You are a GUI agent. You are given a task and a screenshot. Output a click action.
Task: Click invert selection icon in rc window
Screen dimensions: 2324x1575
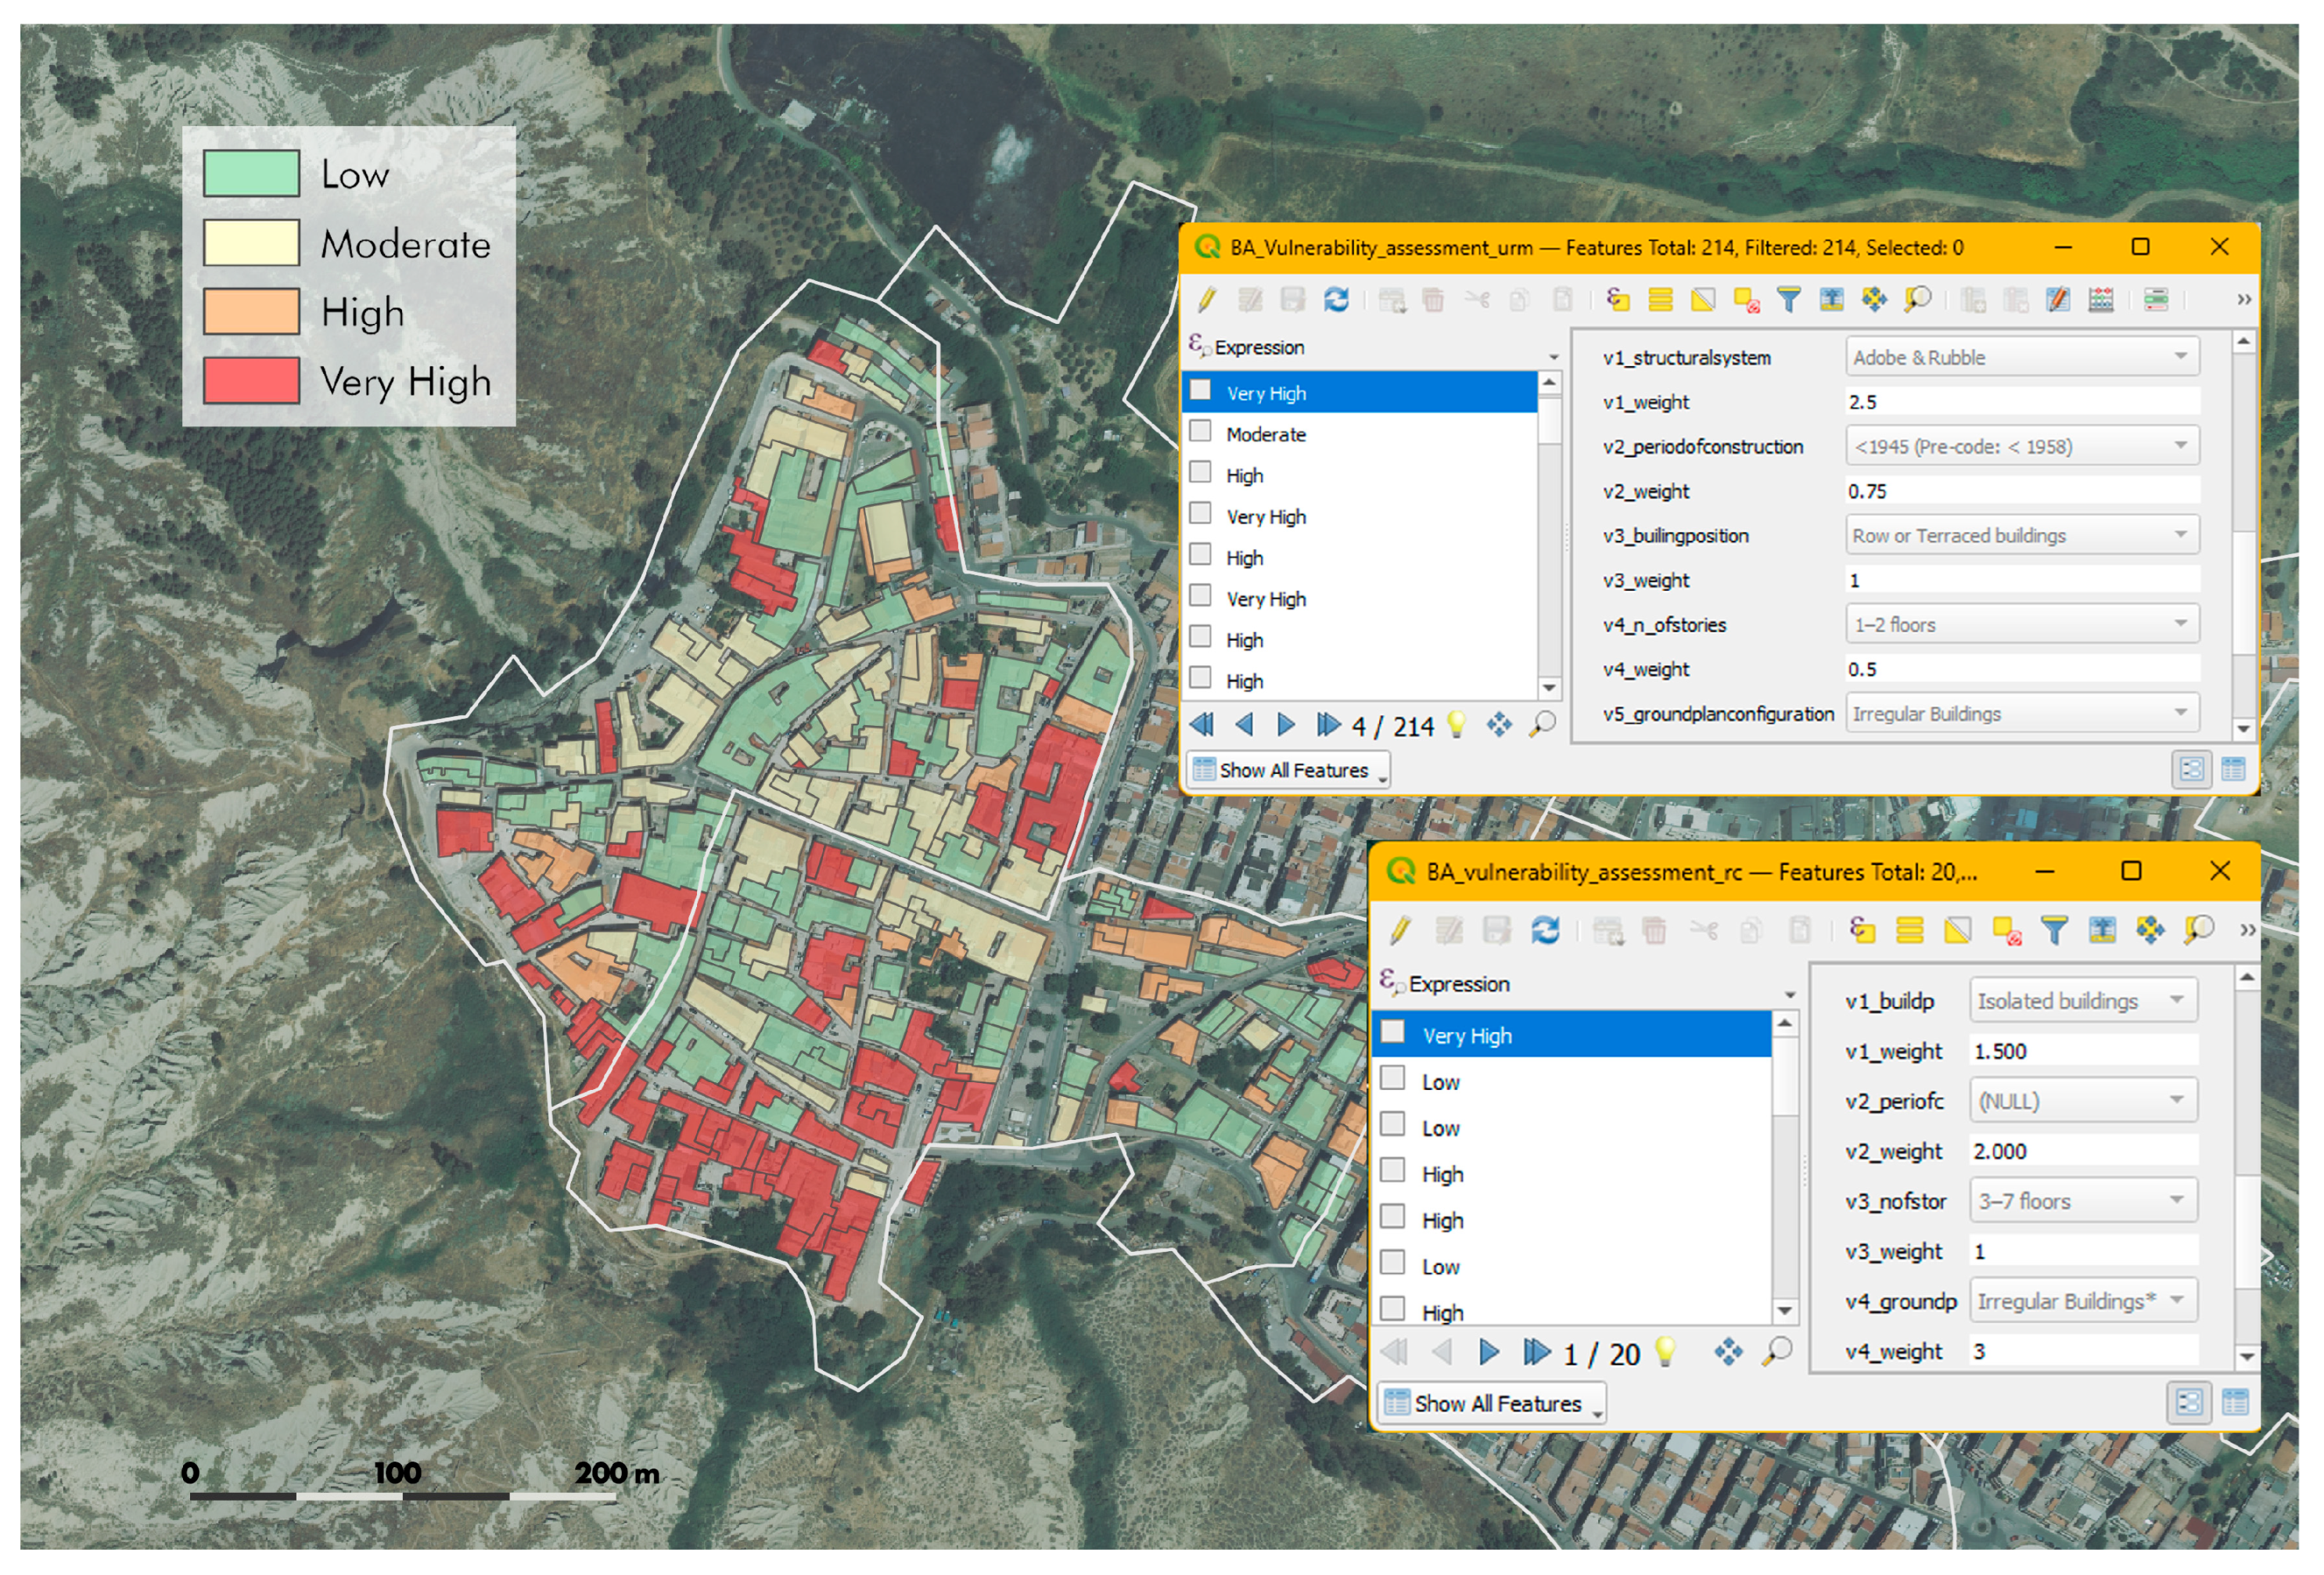[1957, 930]
